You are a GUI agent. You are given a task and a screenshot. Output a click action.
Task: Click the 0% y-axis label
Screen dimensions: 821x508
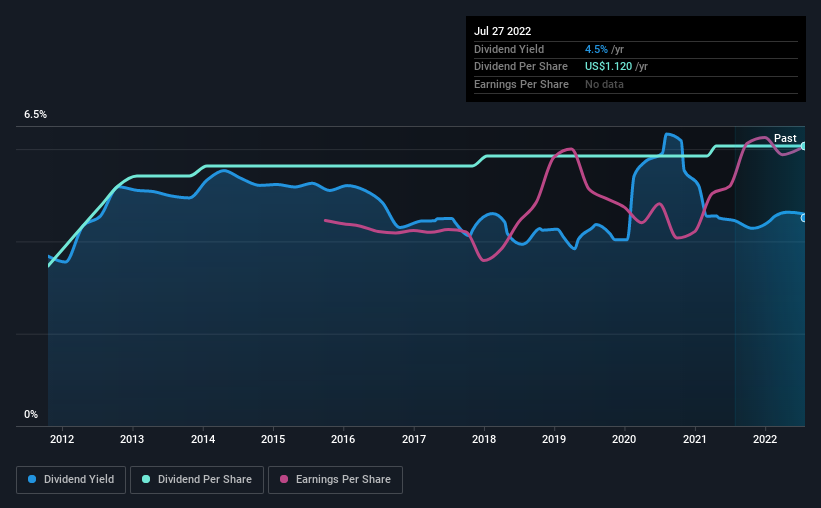[x=31, y=415]
